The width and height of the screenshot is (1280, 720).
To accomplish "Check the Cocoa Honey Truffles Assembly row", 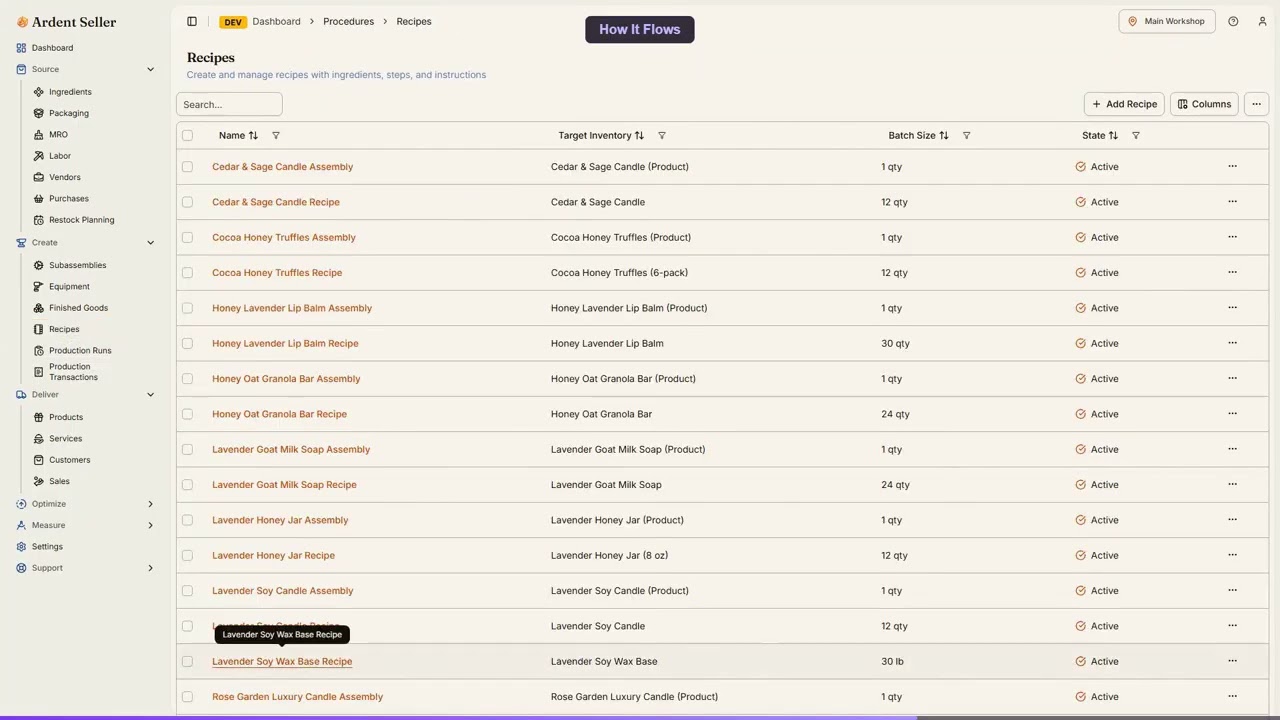I will [x=187, y=237].
